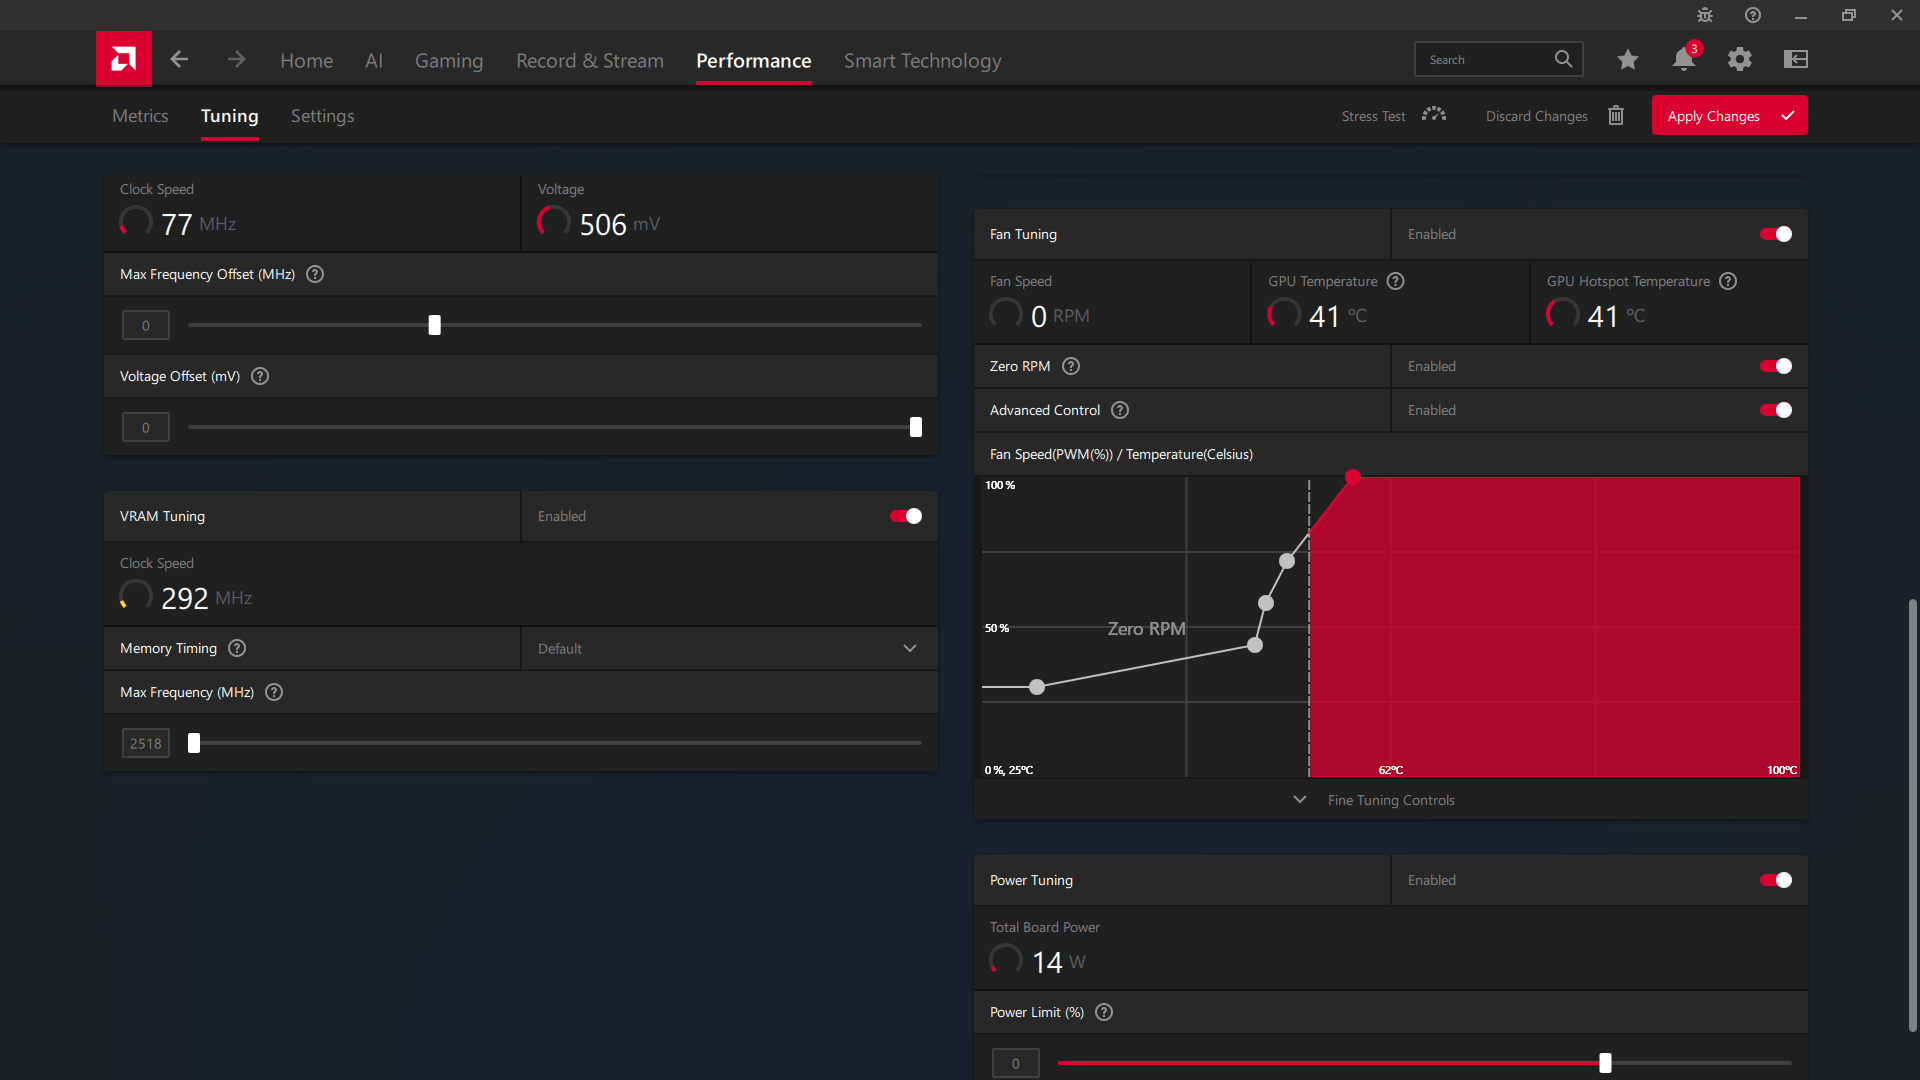Image resolution: width=1920 pixels, height=1080 pixels.
Task: Click the AMD logo home icon
Action: pyautogui.click(x=124, y=59)
